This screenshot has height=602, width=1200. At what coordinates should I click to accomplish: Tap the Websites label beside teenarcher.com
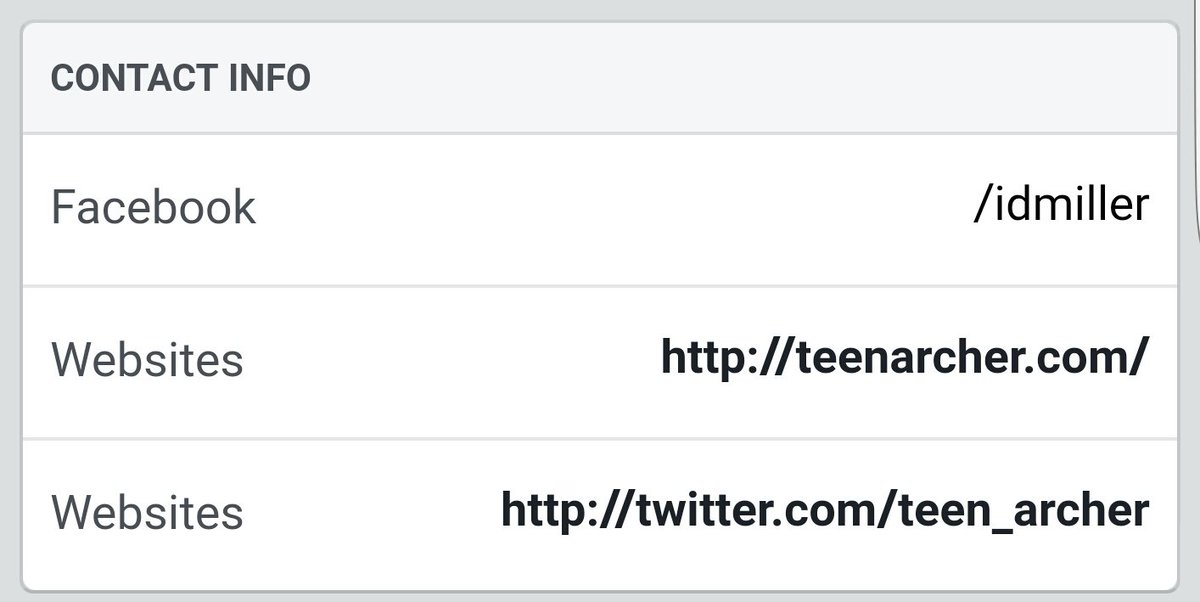coord(147,361)
